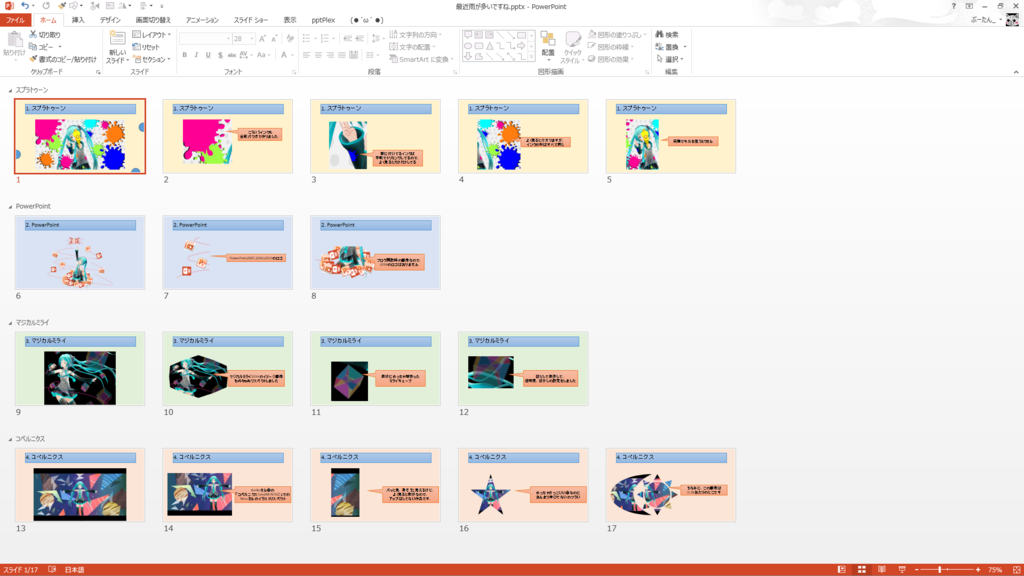Click the New Slide (新しいスライド) icon

[118, 39]
